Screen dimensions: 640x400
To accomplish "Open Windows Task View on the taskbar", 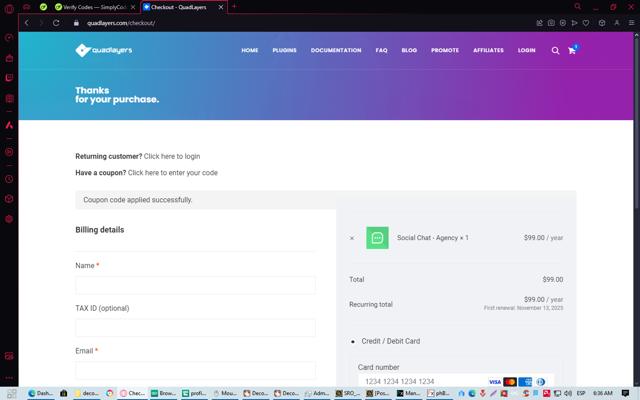I will (x=11, y=393).
